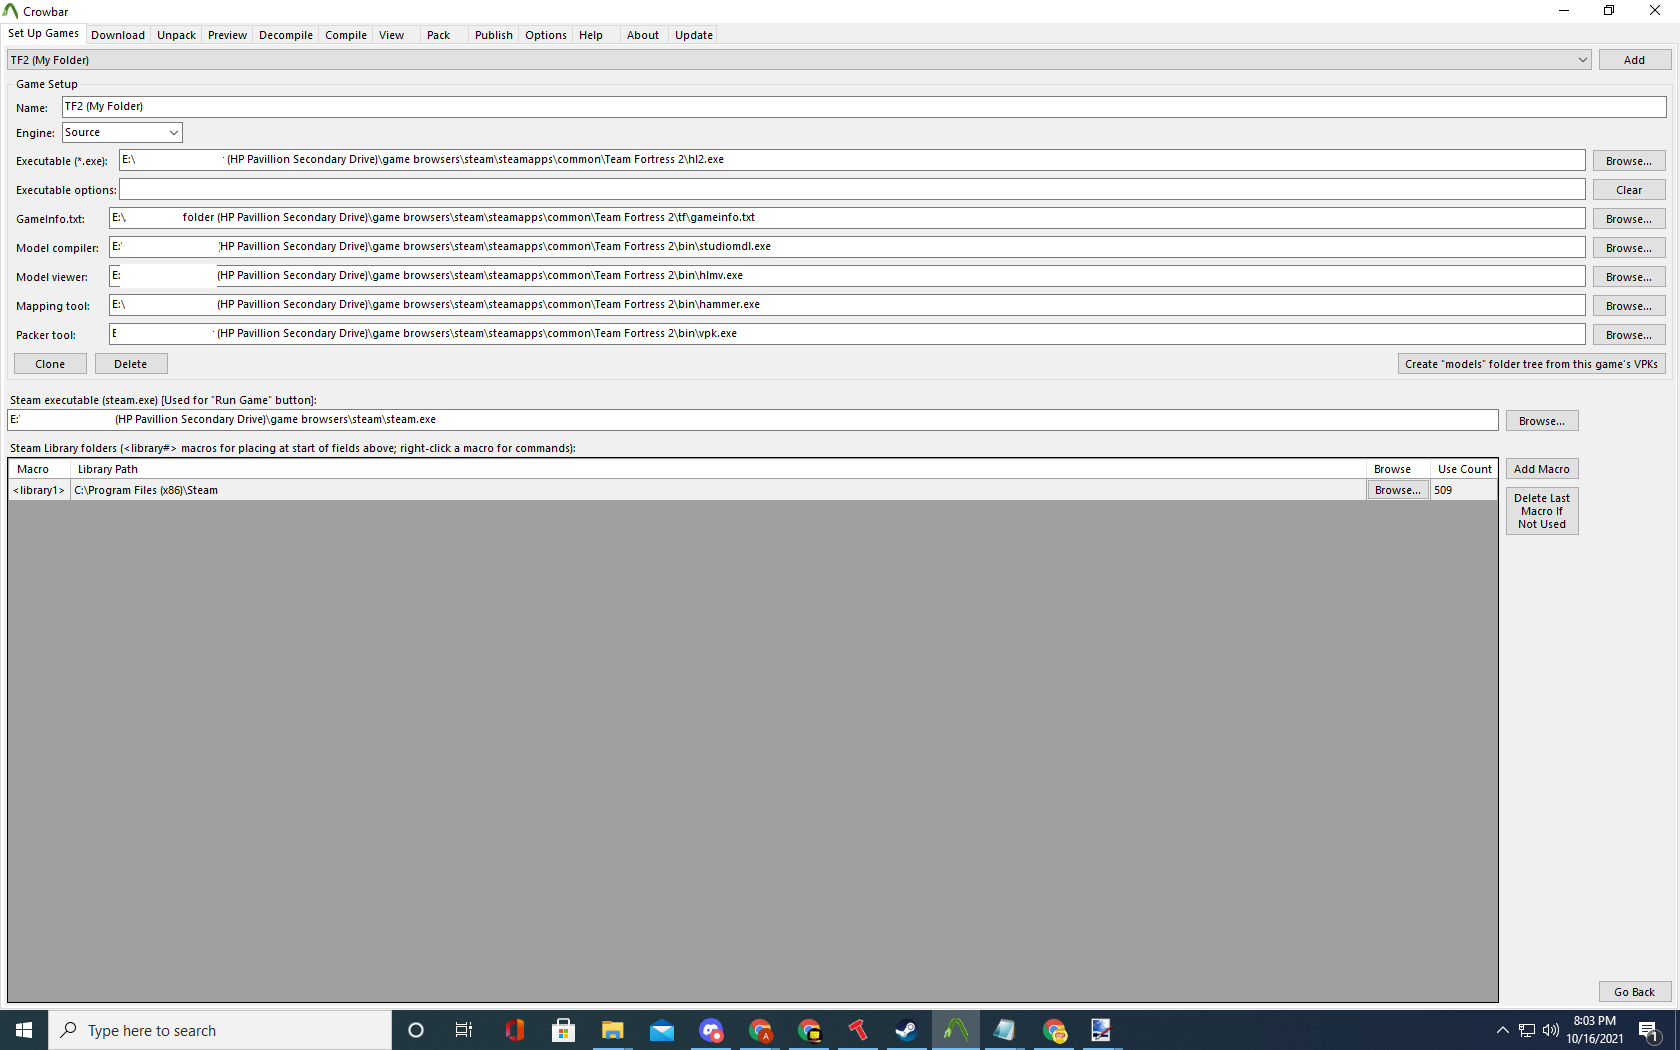Image resolution: width=1680 pixels, height=1050 pixels.
Task: Open Cortana from the taskbar
Action: tap(416, 1030)
